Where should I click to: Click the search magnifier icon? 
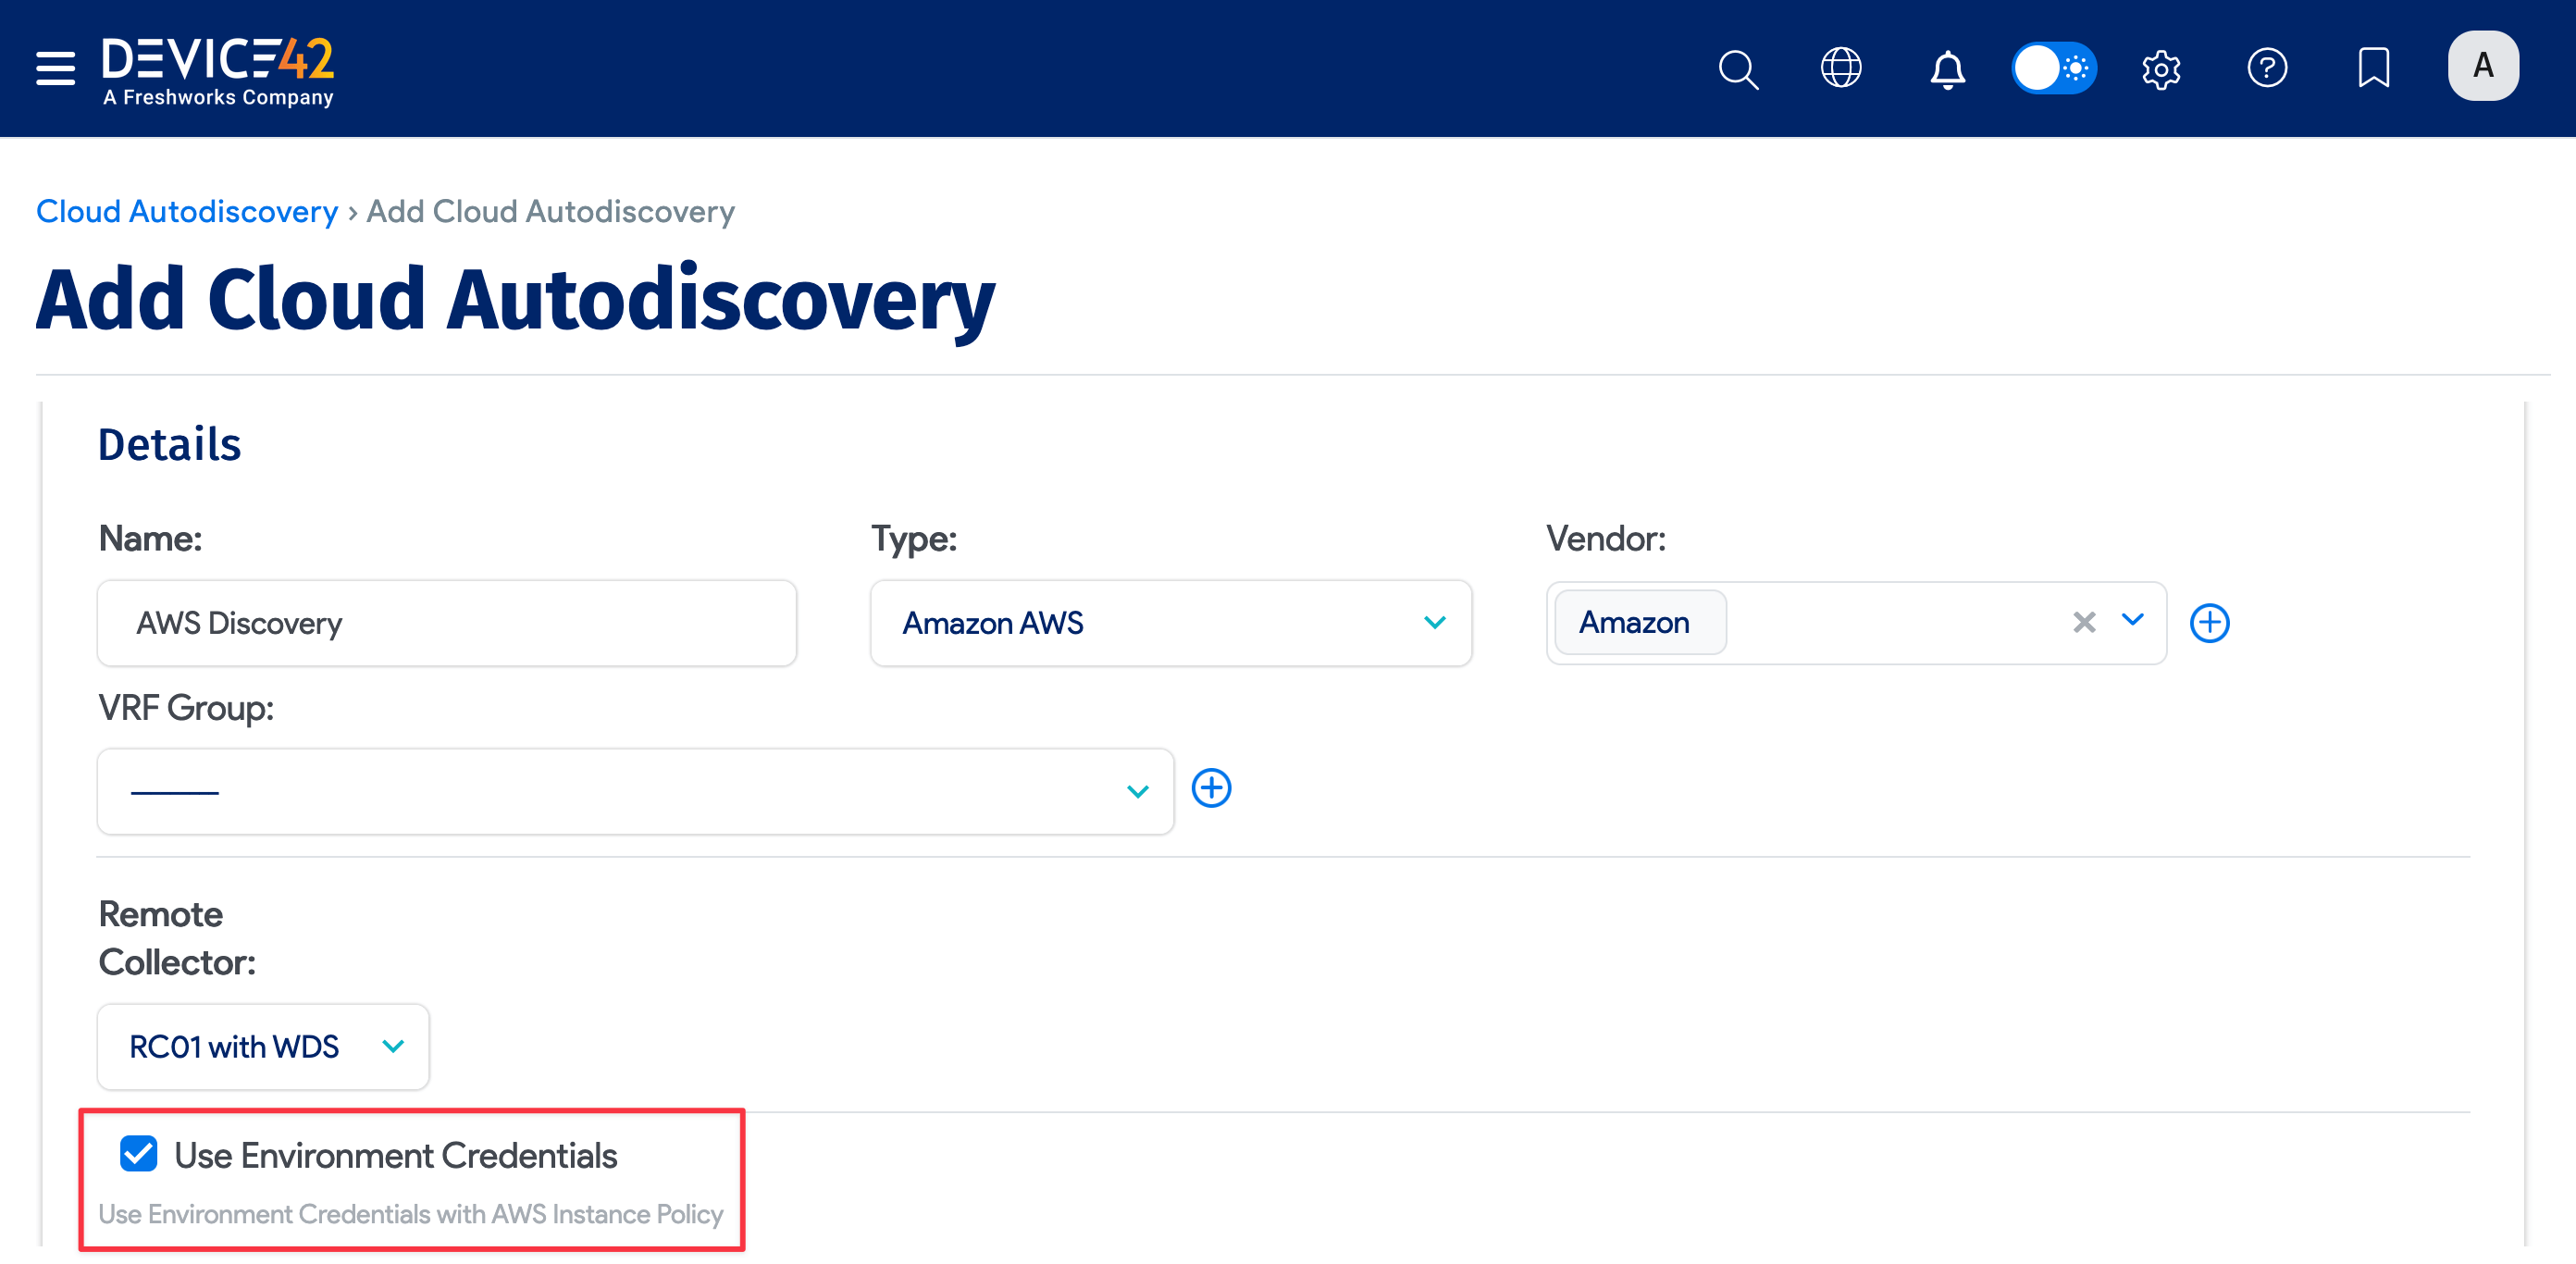coord(1738,69)
